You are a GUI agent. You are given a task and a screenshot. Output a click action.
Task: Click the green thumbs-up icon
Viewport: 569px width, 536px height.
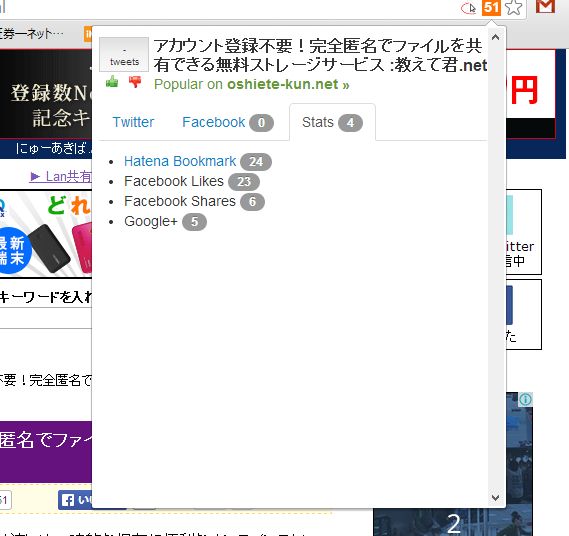click(112, 82)
